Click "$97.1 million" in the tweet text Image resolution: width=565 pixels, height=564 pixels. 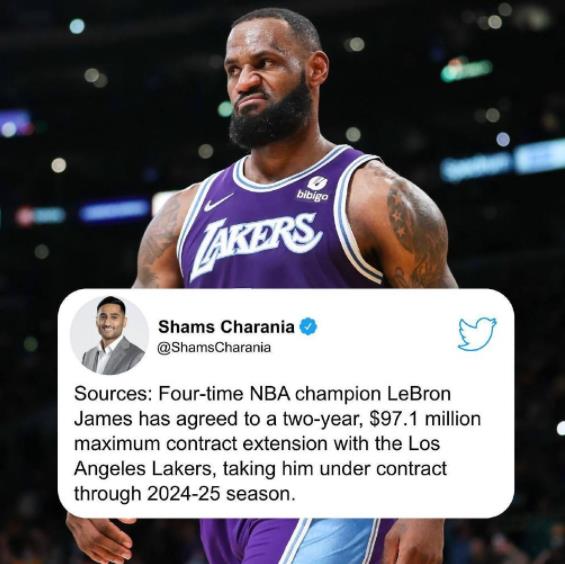pyautogui.click(x=425, y=419)
